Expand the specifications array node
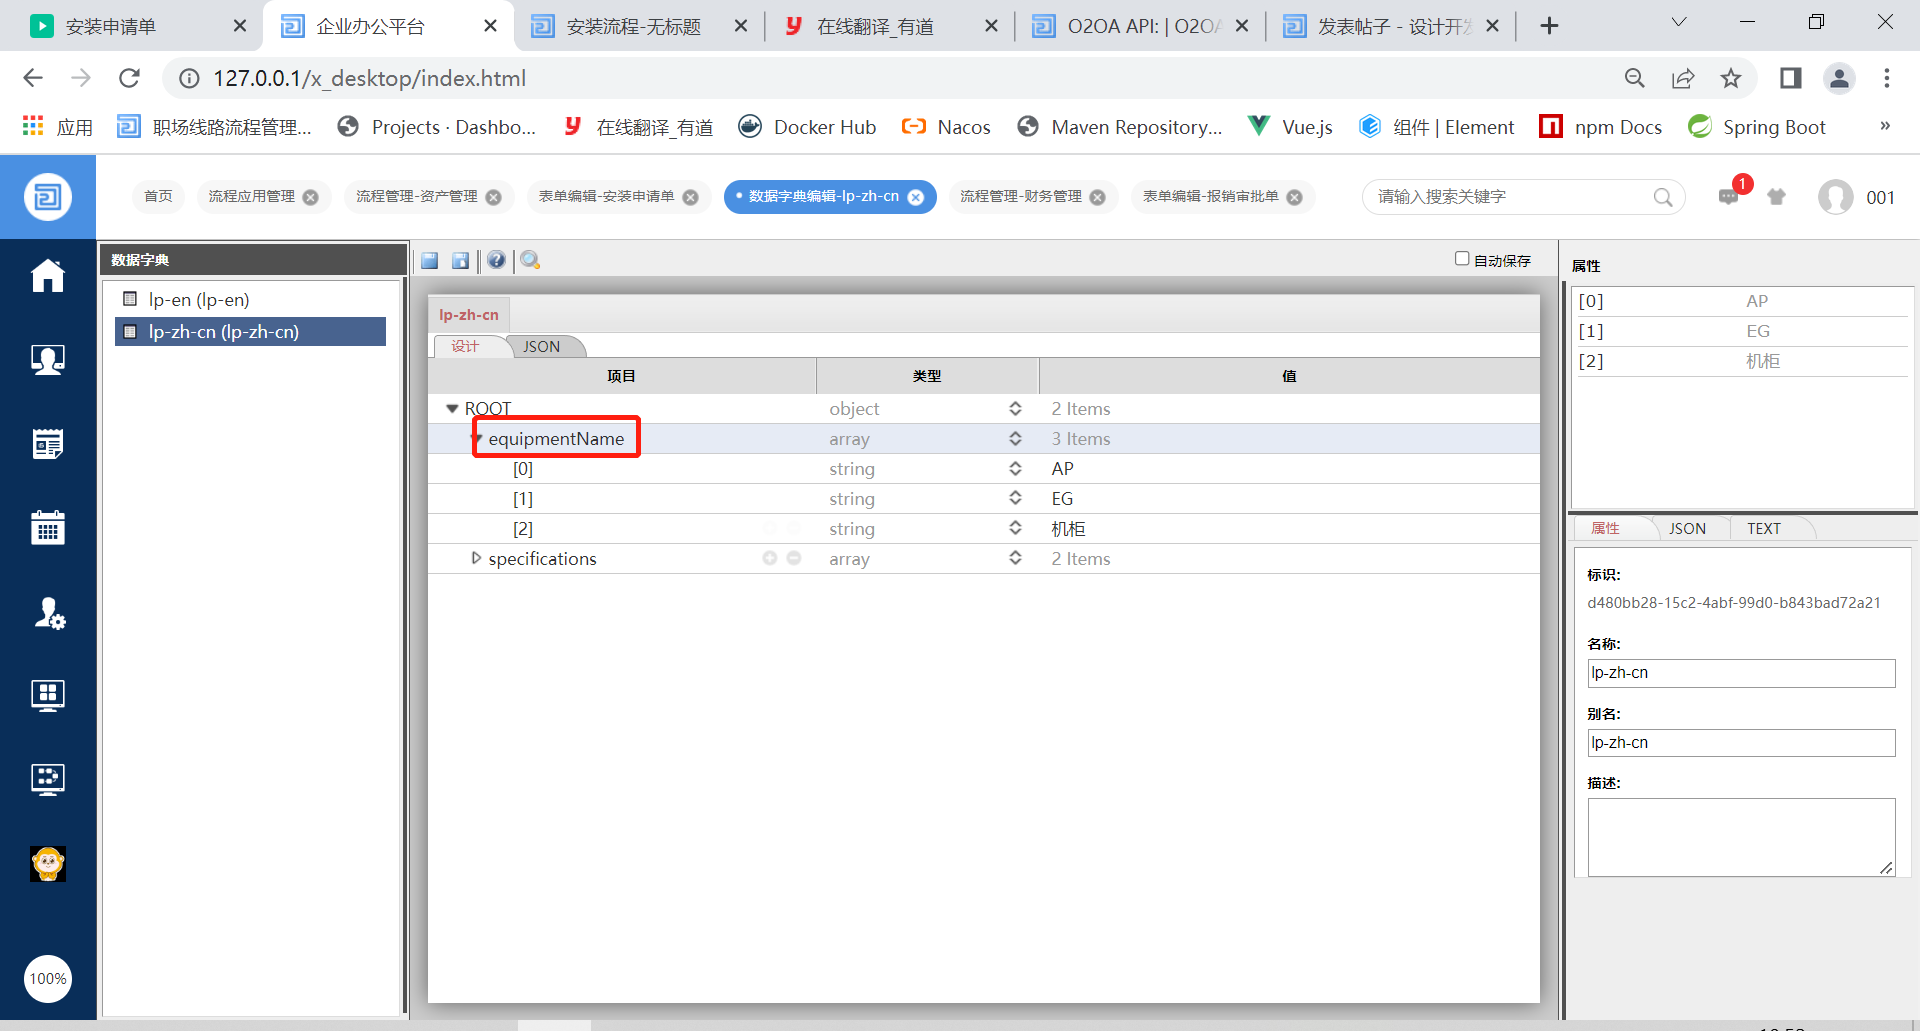1920x1031 pixels. coord(476,558)
